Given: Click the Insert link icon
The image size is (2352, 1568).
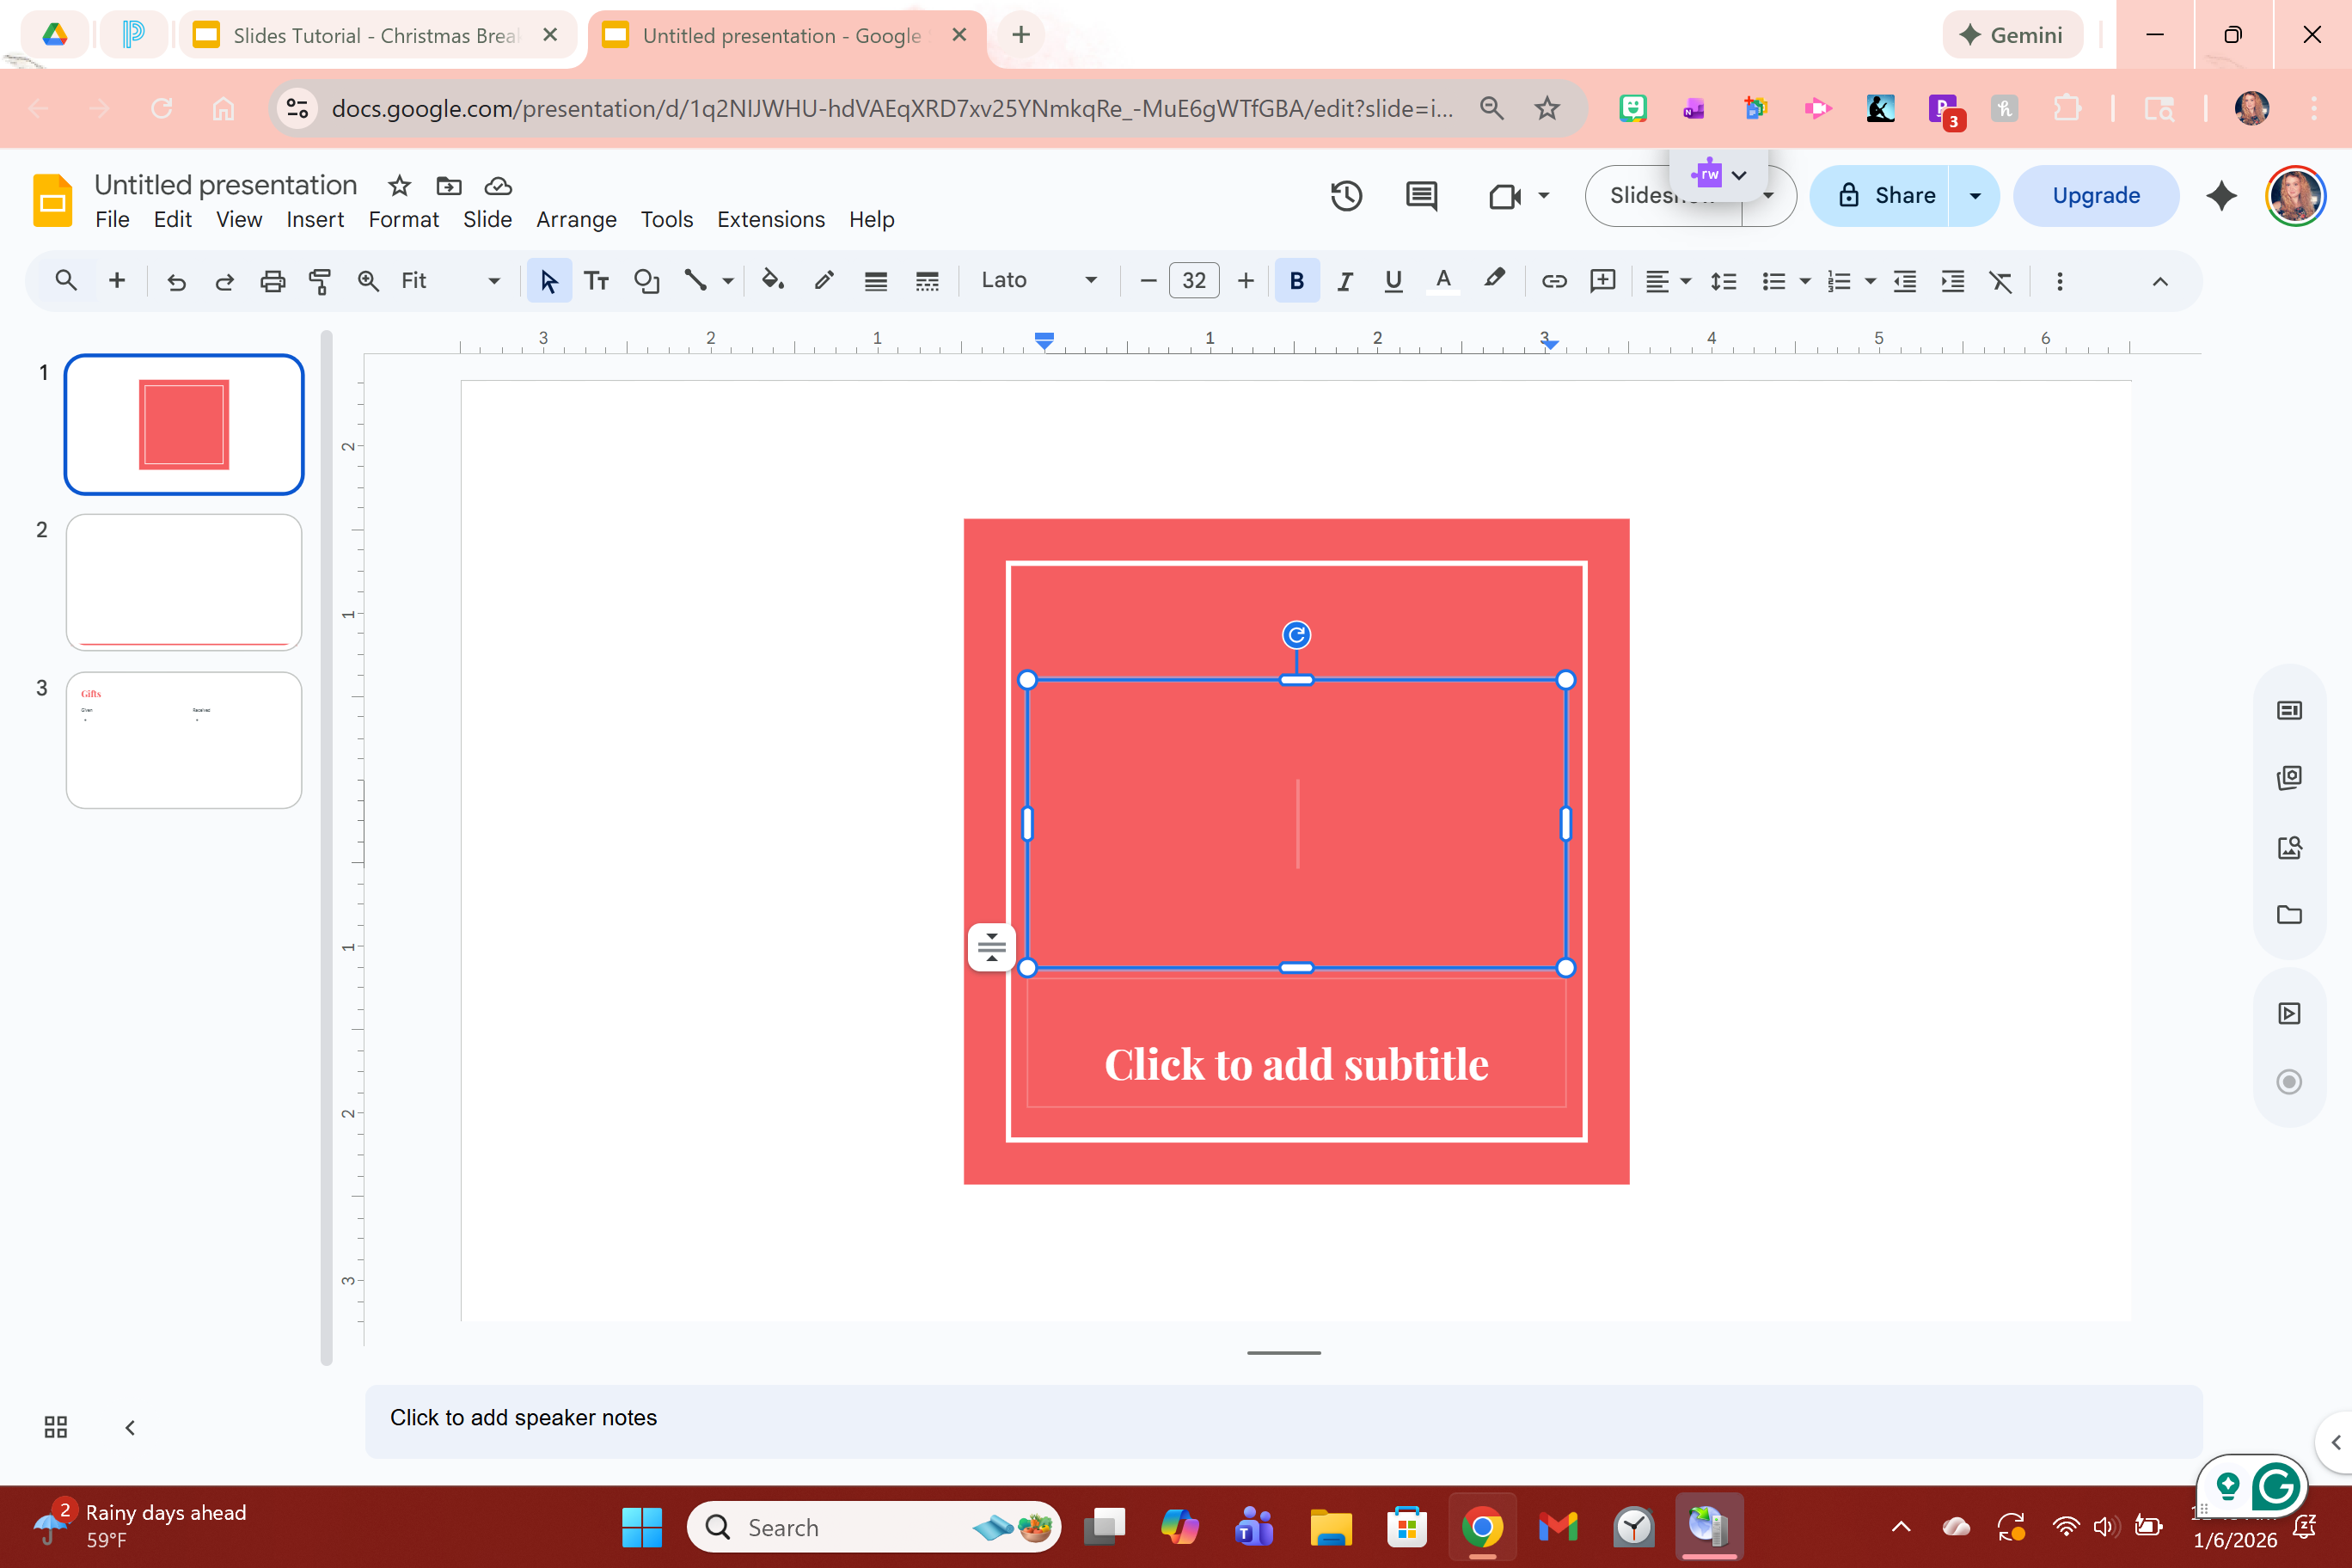Looking at the screenshot, I should 1553,281.
